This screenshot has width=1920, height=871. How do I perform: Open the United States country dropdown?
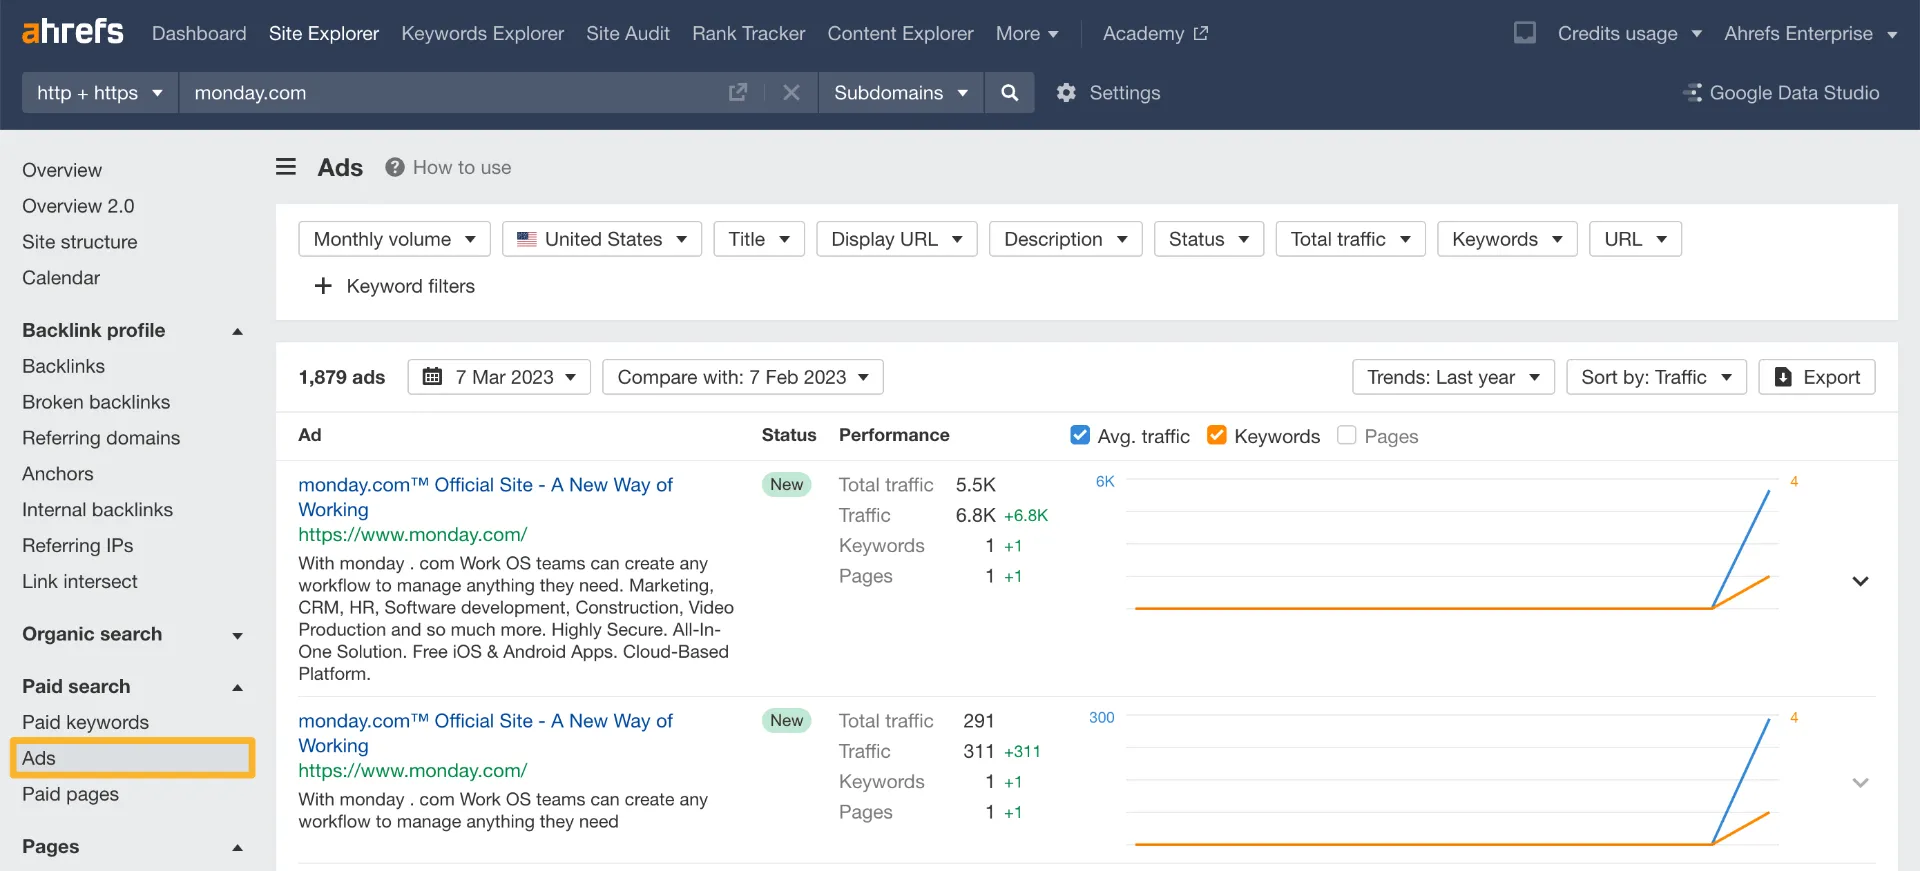coord(602,239)
